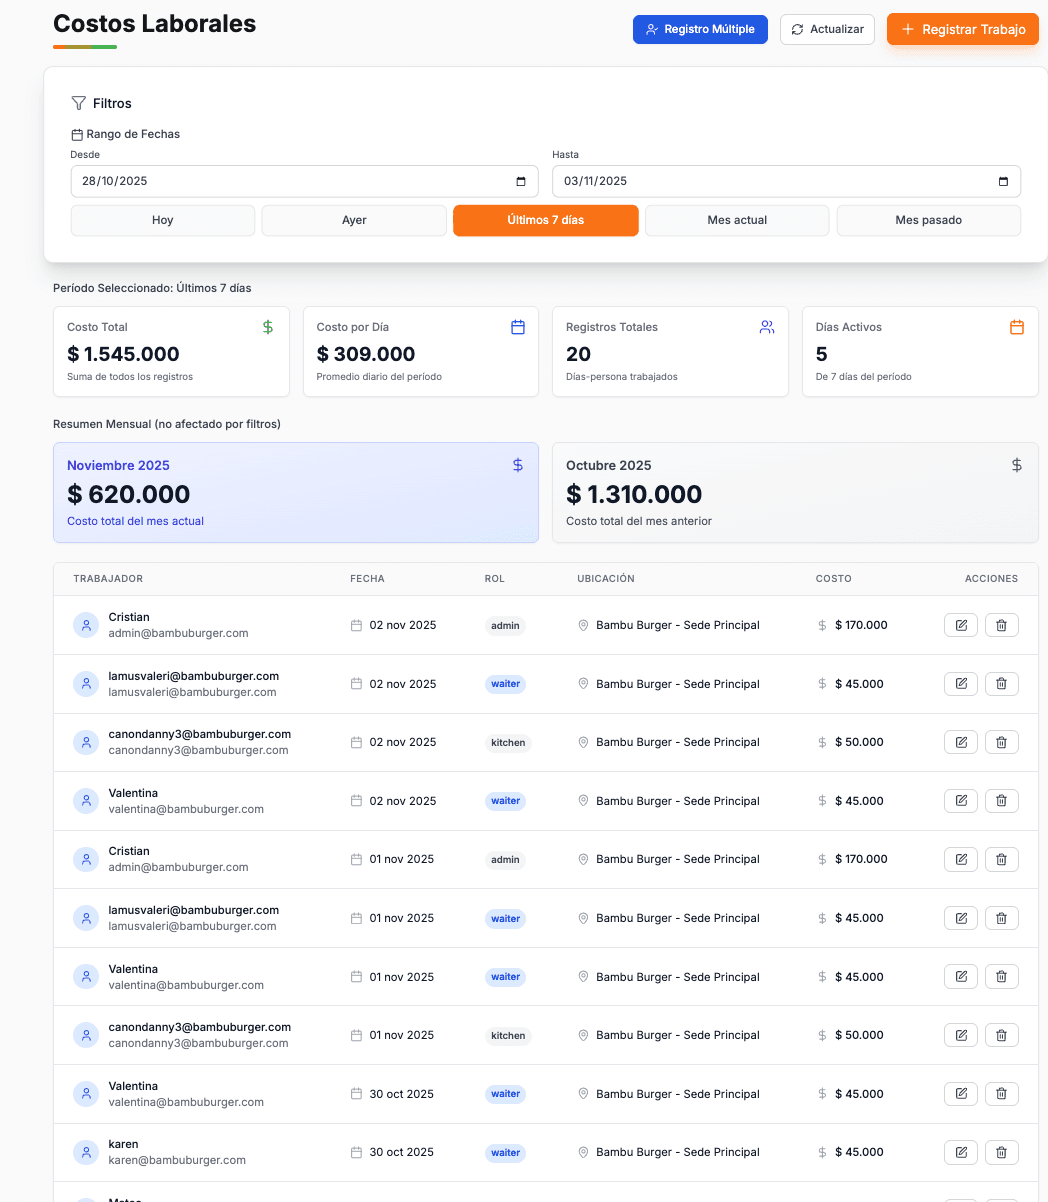Viewport: 1048px width, 1202px height.
Task: Select the Noviembre 2025 summary card
Action: pos(296,492)
